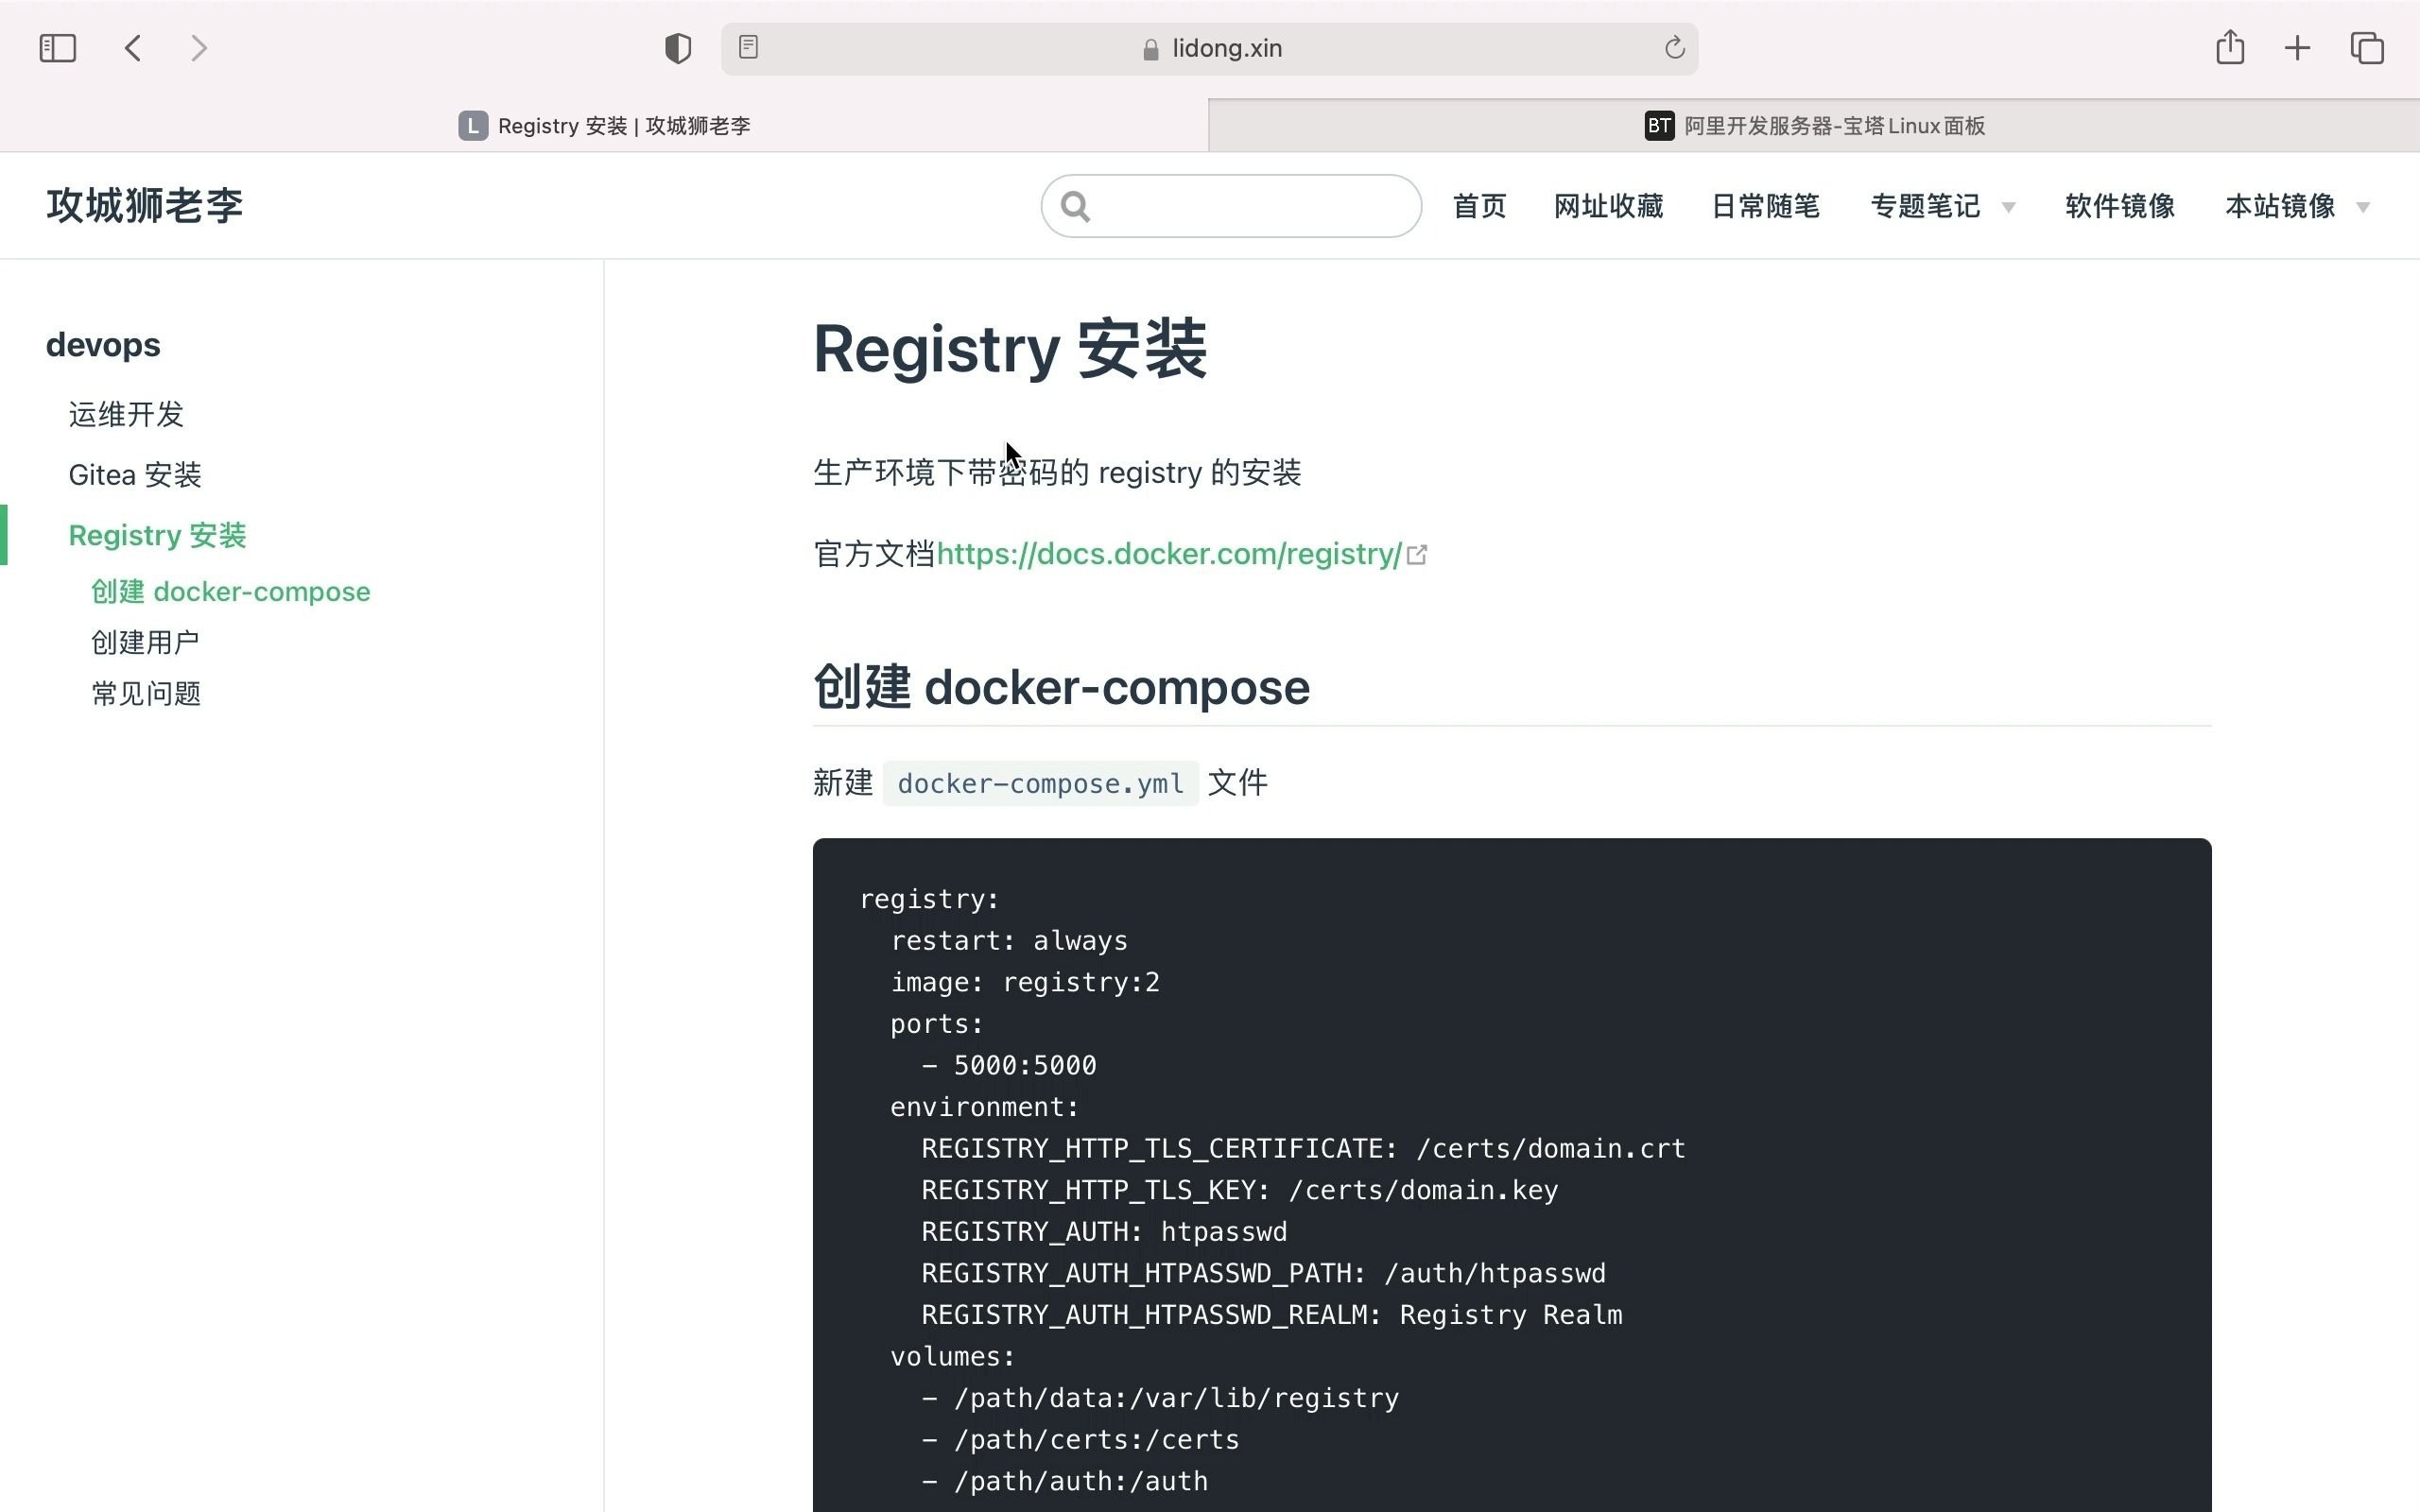Show tab overview
The width and height of the screenshot is (2420, 1512).
2367,48
